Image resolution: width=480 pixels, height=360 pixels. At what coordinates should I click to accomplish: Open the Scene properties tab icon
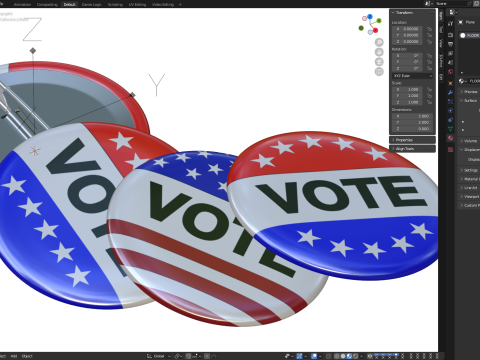coord(450,62)
